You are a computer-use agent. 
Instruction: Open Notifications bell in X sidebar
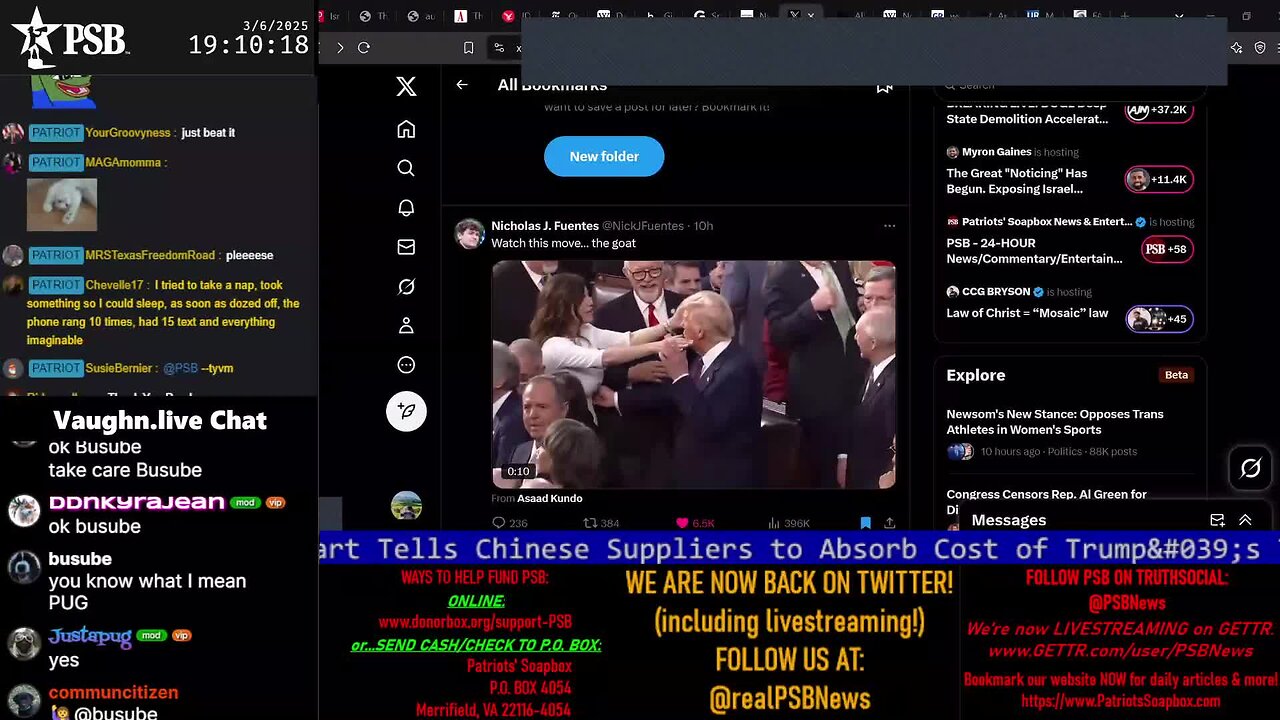click(x=406, y=208)
